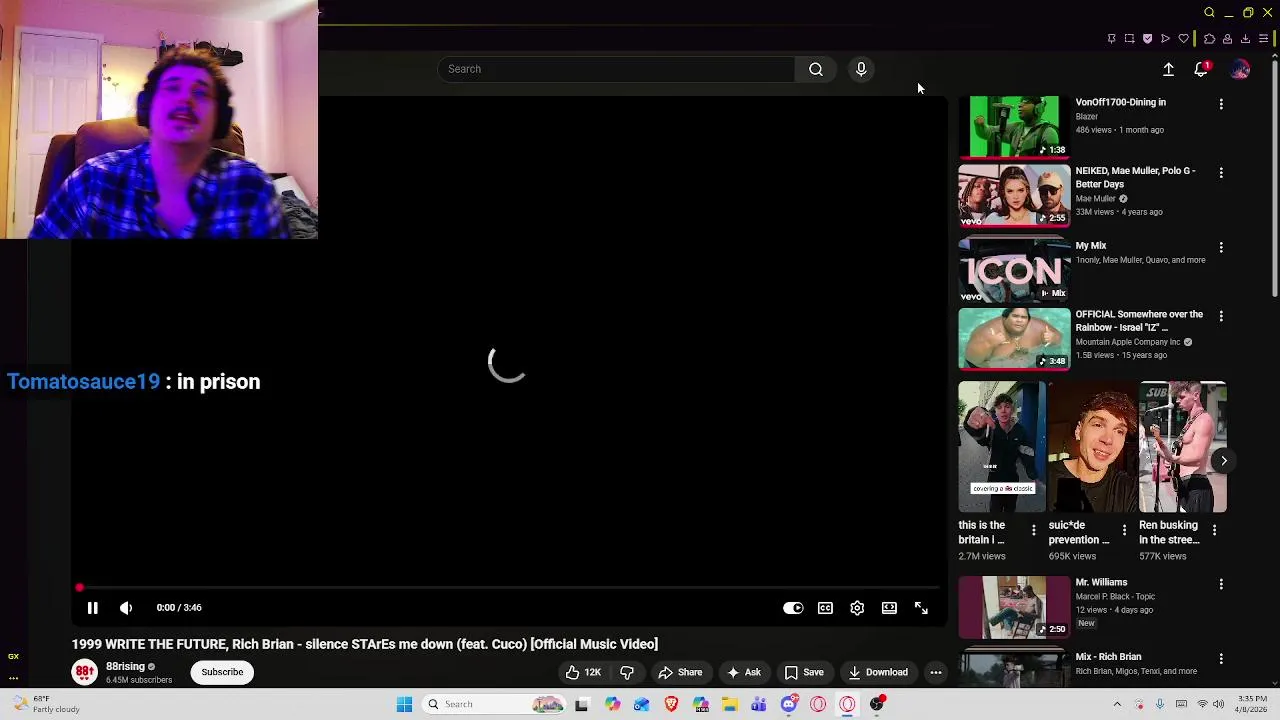Open the 88rising channel avatar

point(85,672)
